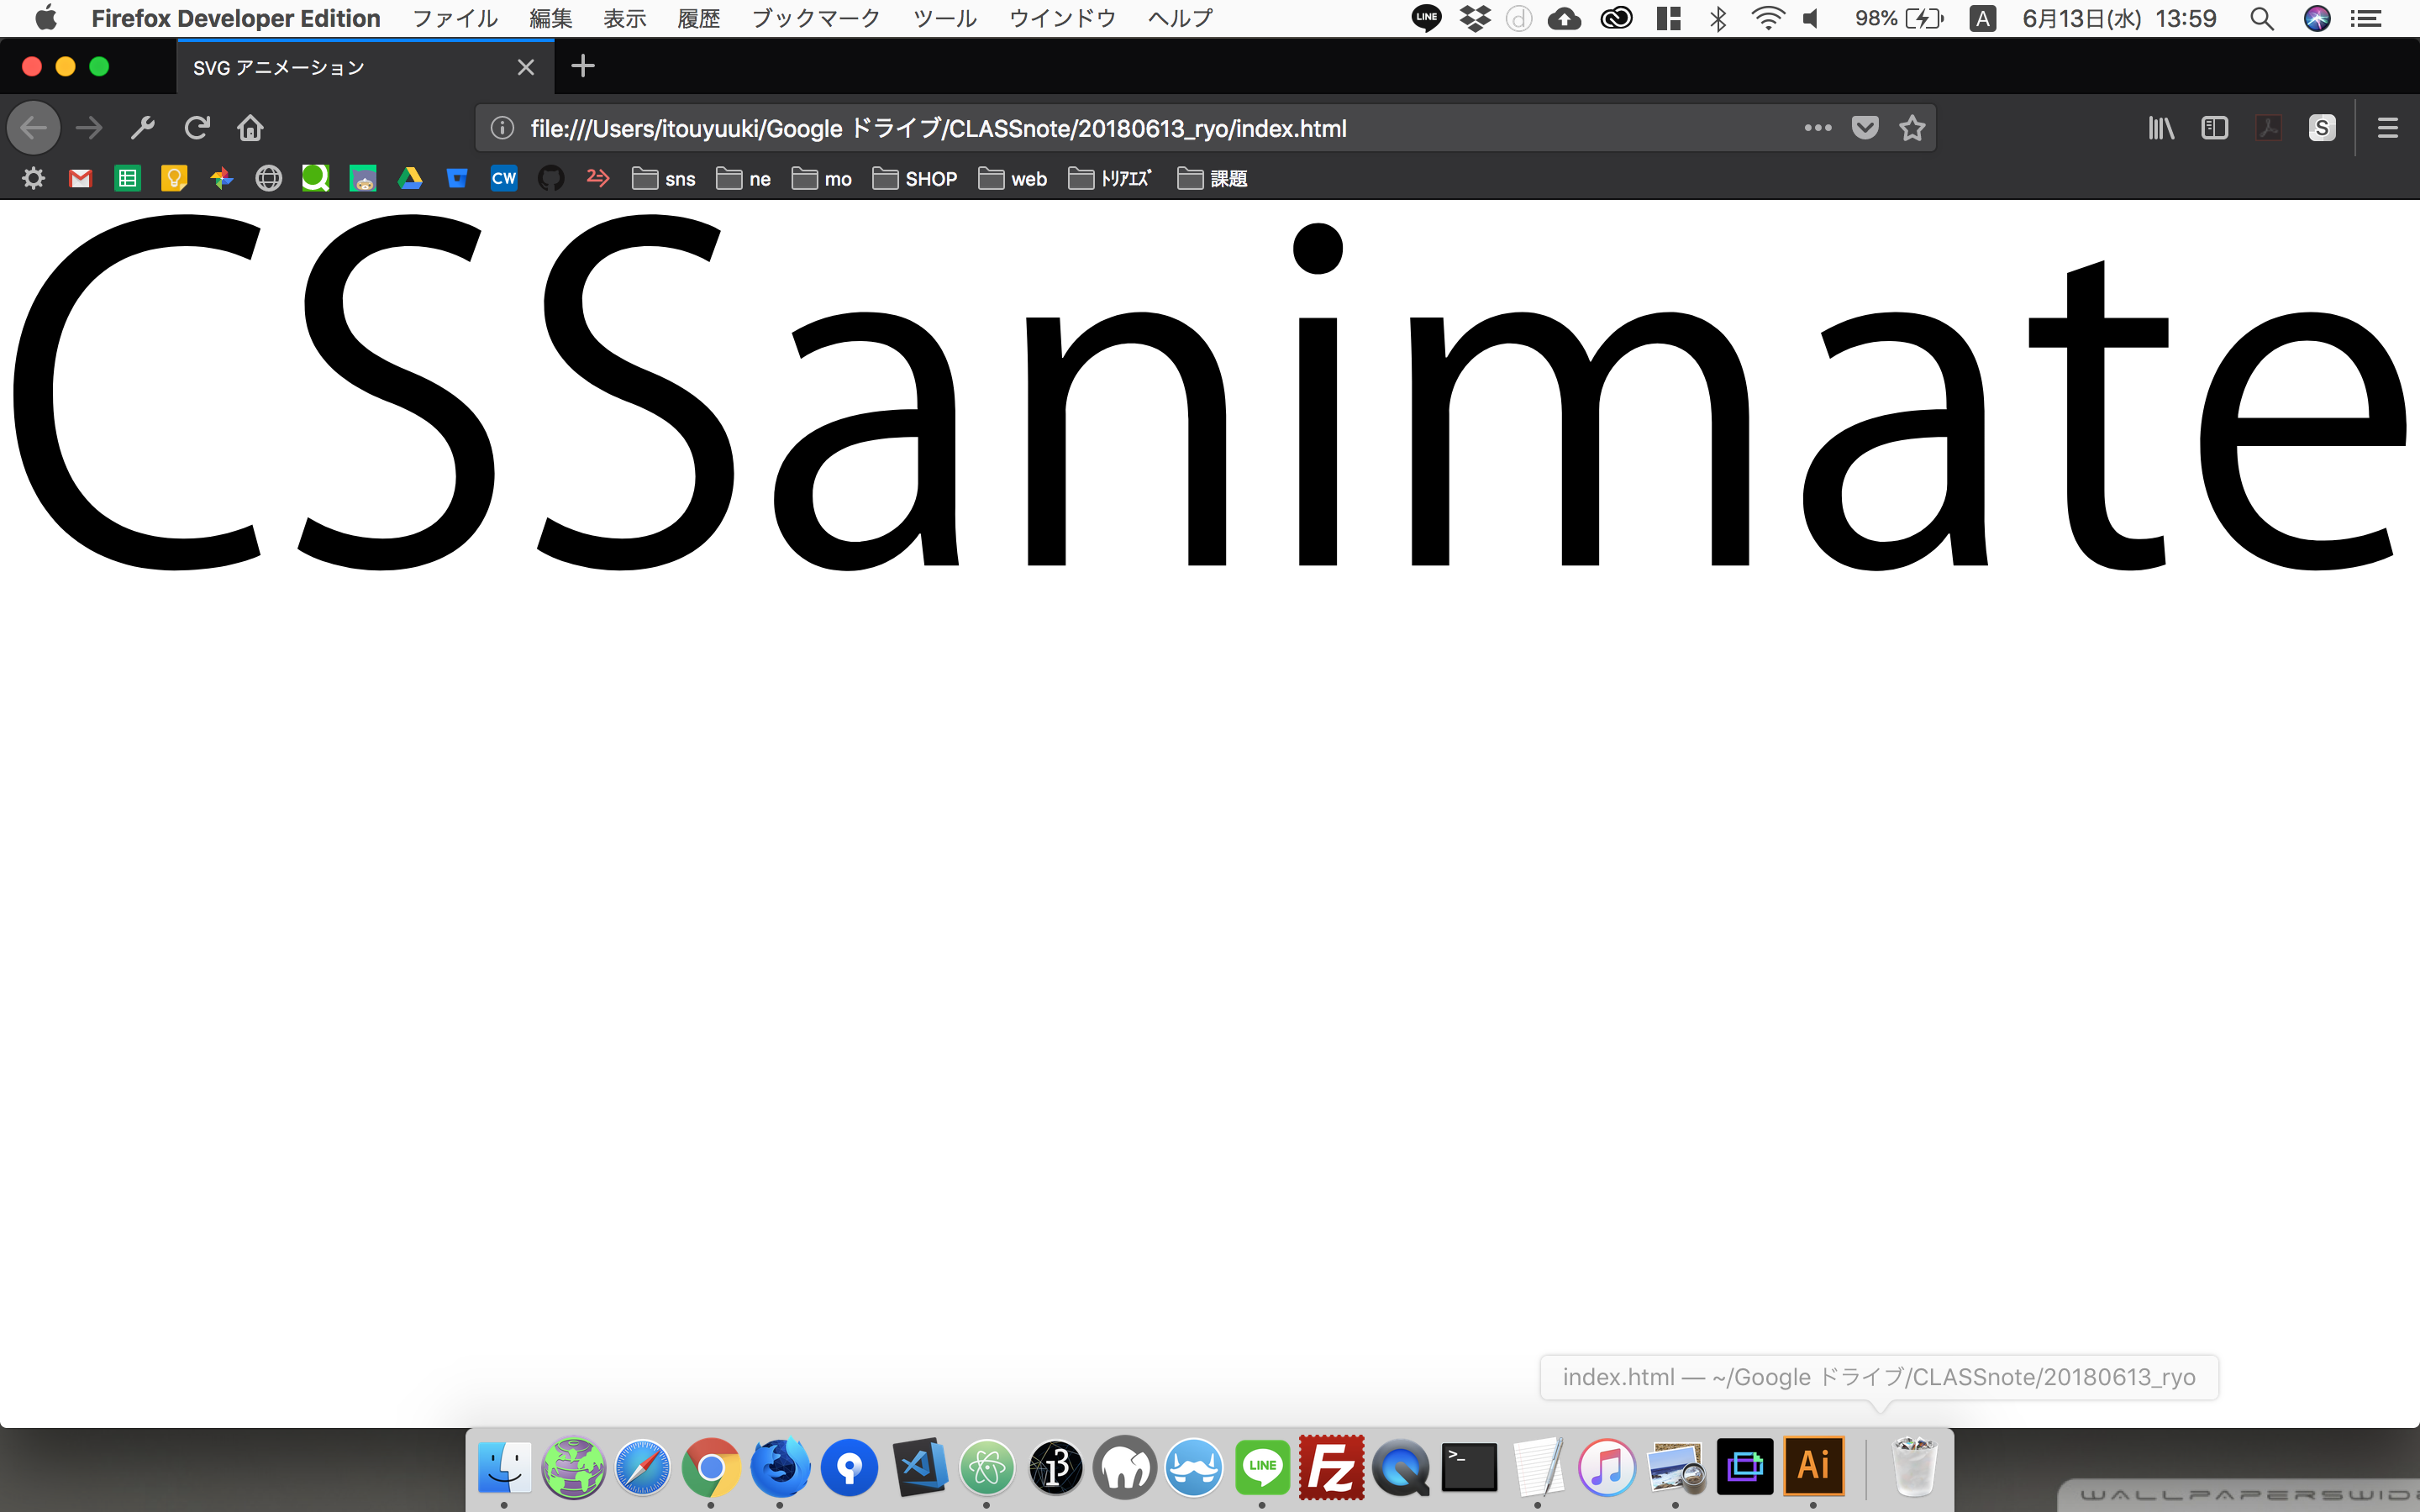Open the sns bookmarks folder
2420x1512 pixels.
pyautogui.click(x=664, y=179)
